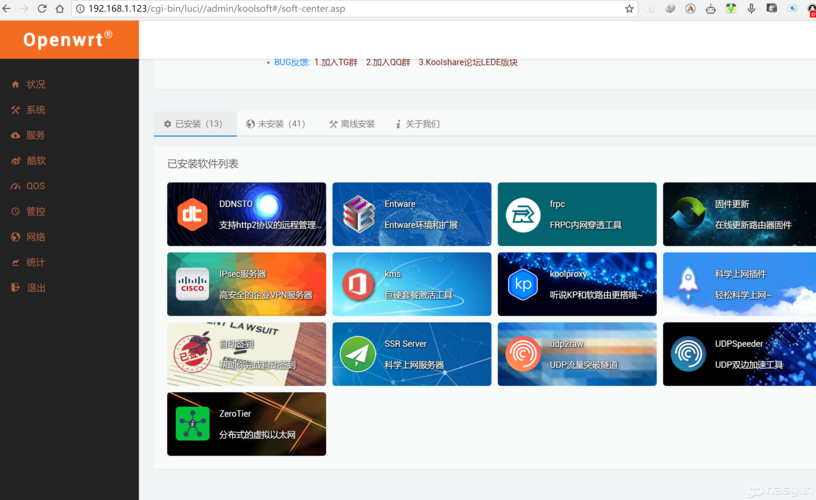Click the home icon beside 状况
The width and height of the screenshot is (816, 500).
pos(15,84)
